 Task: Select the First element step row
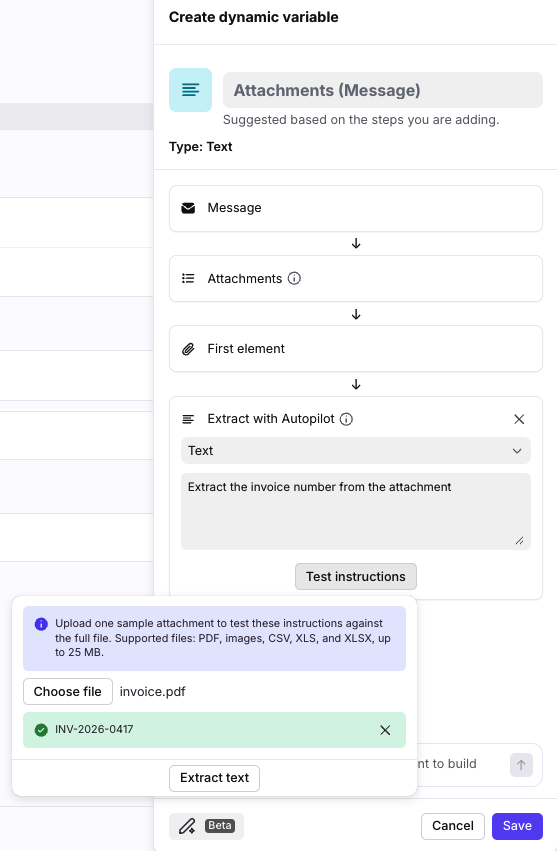tap(356, 348)
